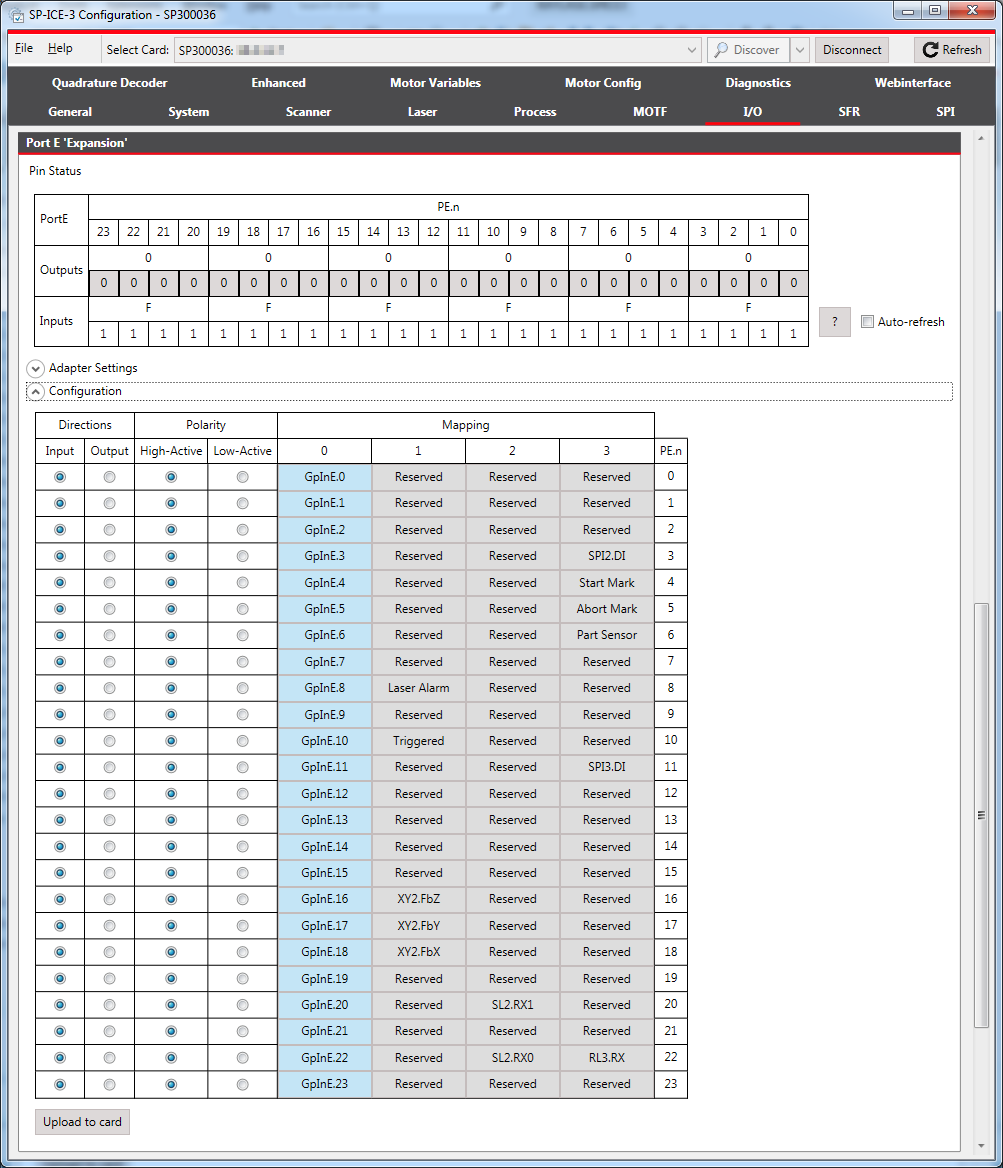Toggle output bit 12 in the Outputs row
1003x1168 pixels.
[x=434, y=282]
